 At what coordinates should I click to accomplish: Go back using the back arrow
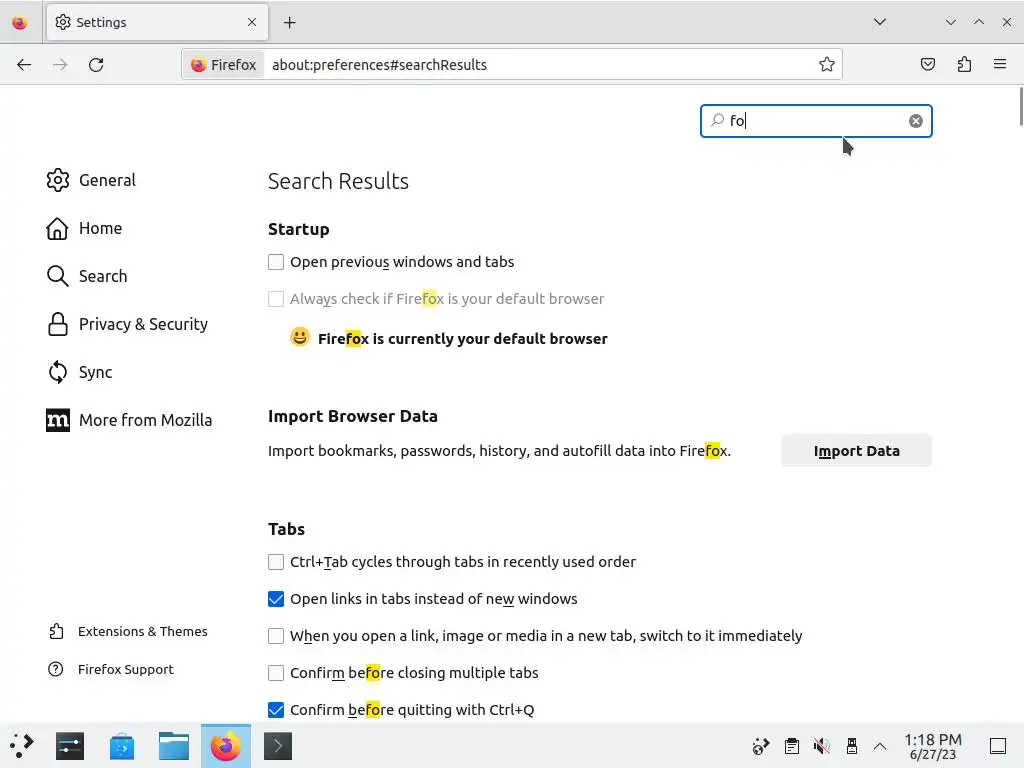point(24,65)
